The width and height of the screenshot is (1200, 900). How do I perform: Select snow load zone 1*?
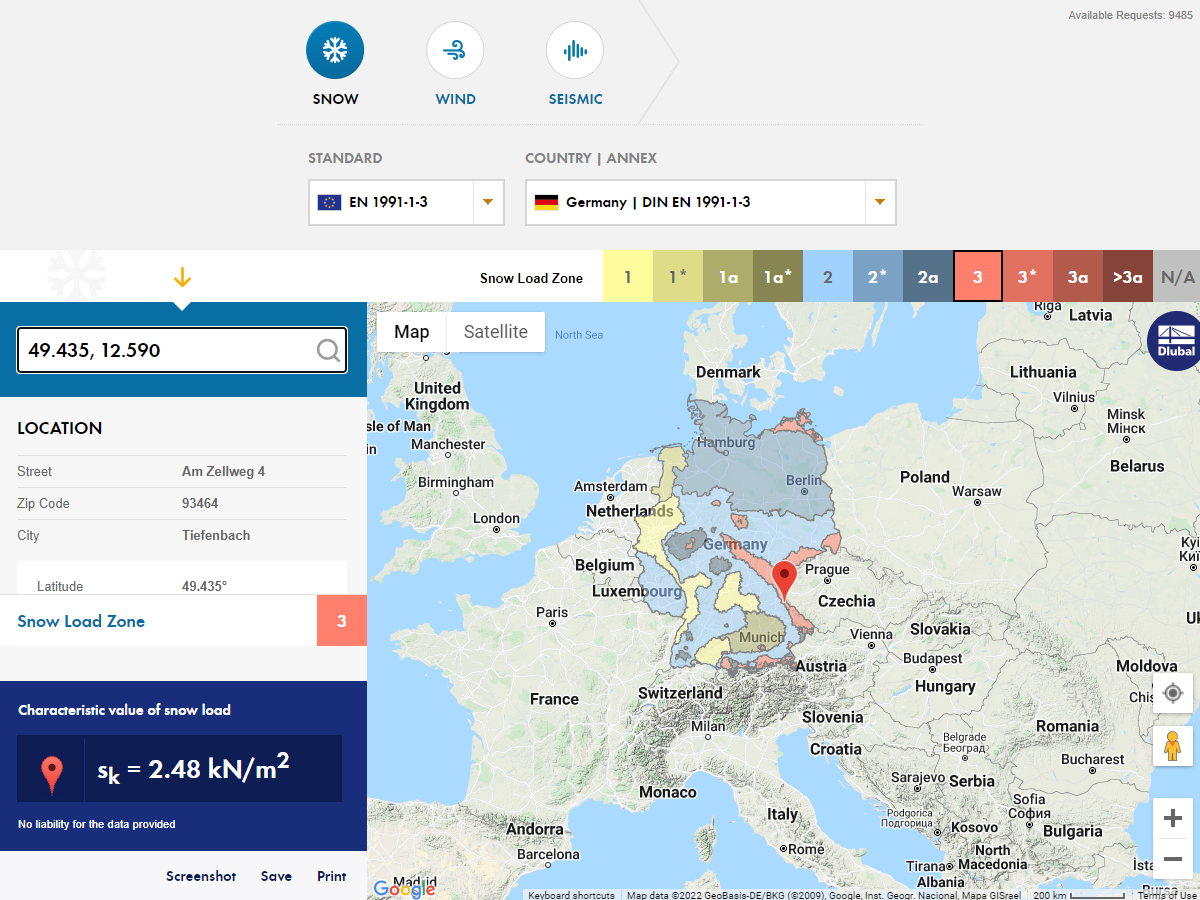coord(678,276)
